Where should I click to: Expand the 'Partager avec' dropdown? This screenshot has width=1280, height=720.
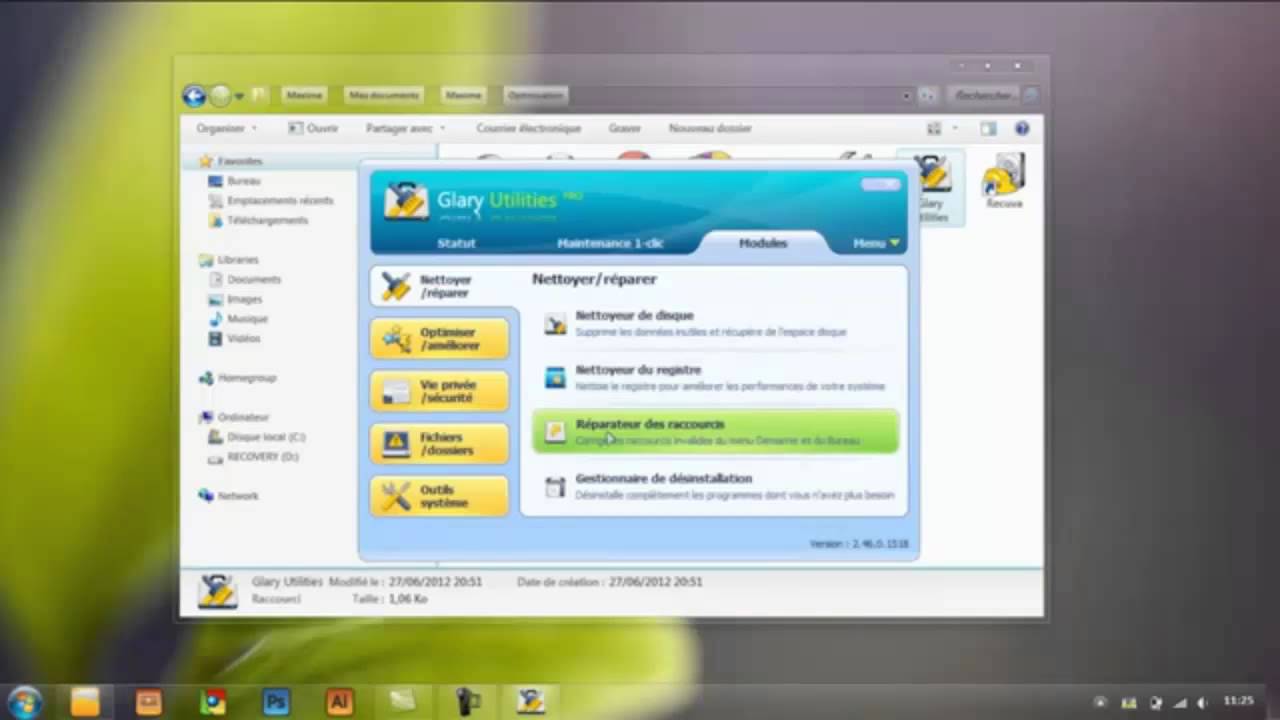coord(406,128)
